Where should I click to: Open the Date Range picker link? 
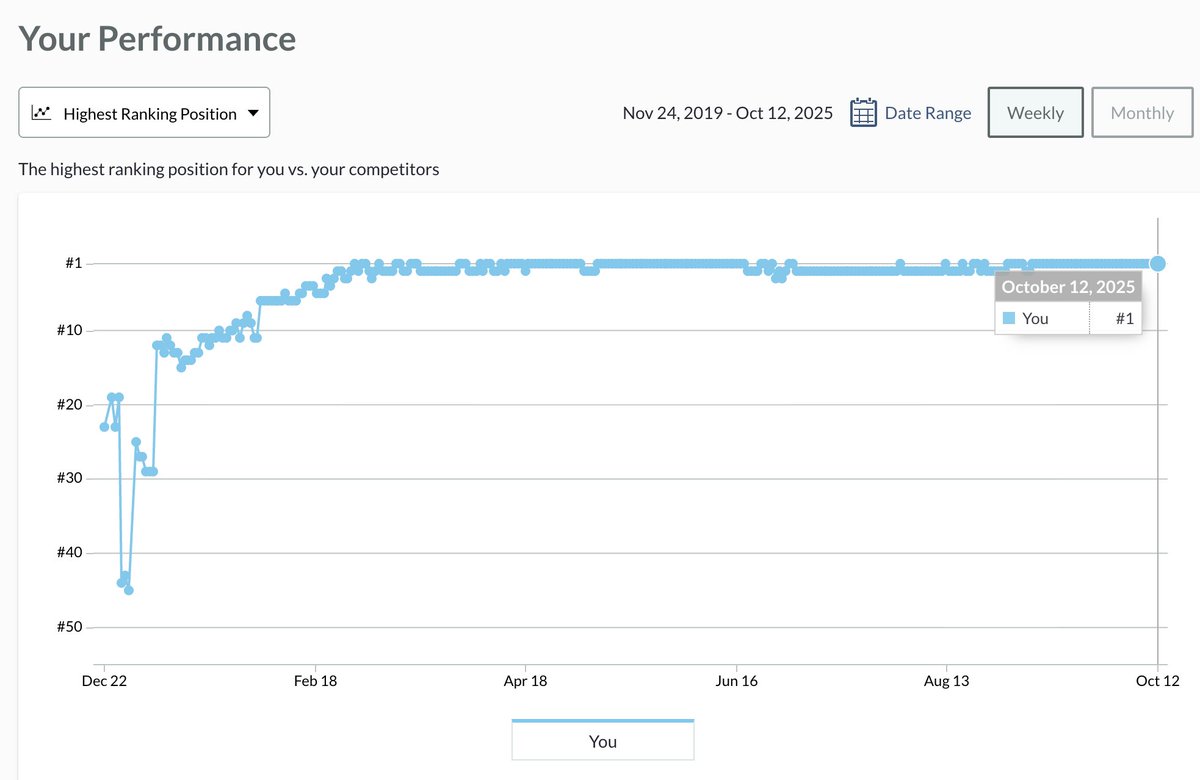(x=927, y=113)
